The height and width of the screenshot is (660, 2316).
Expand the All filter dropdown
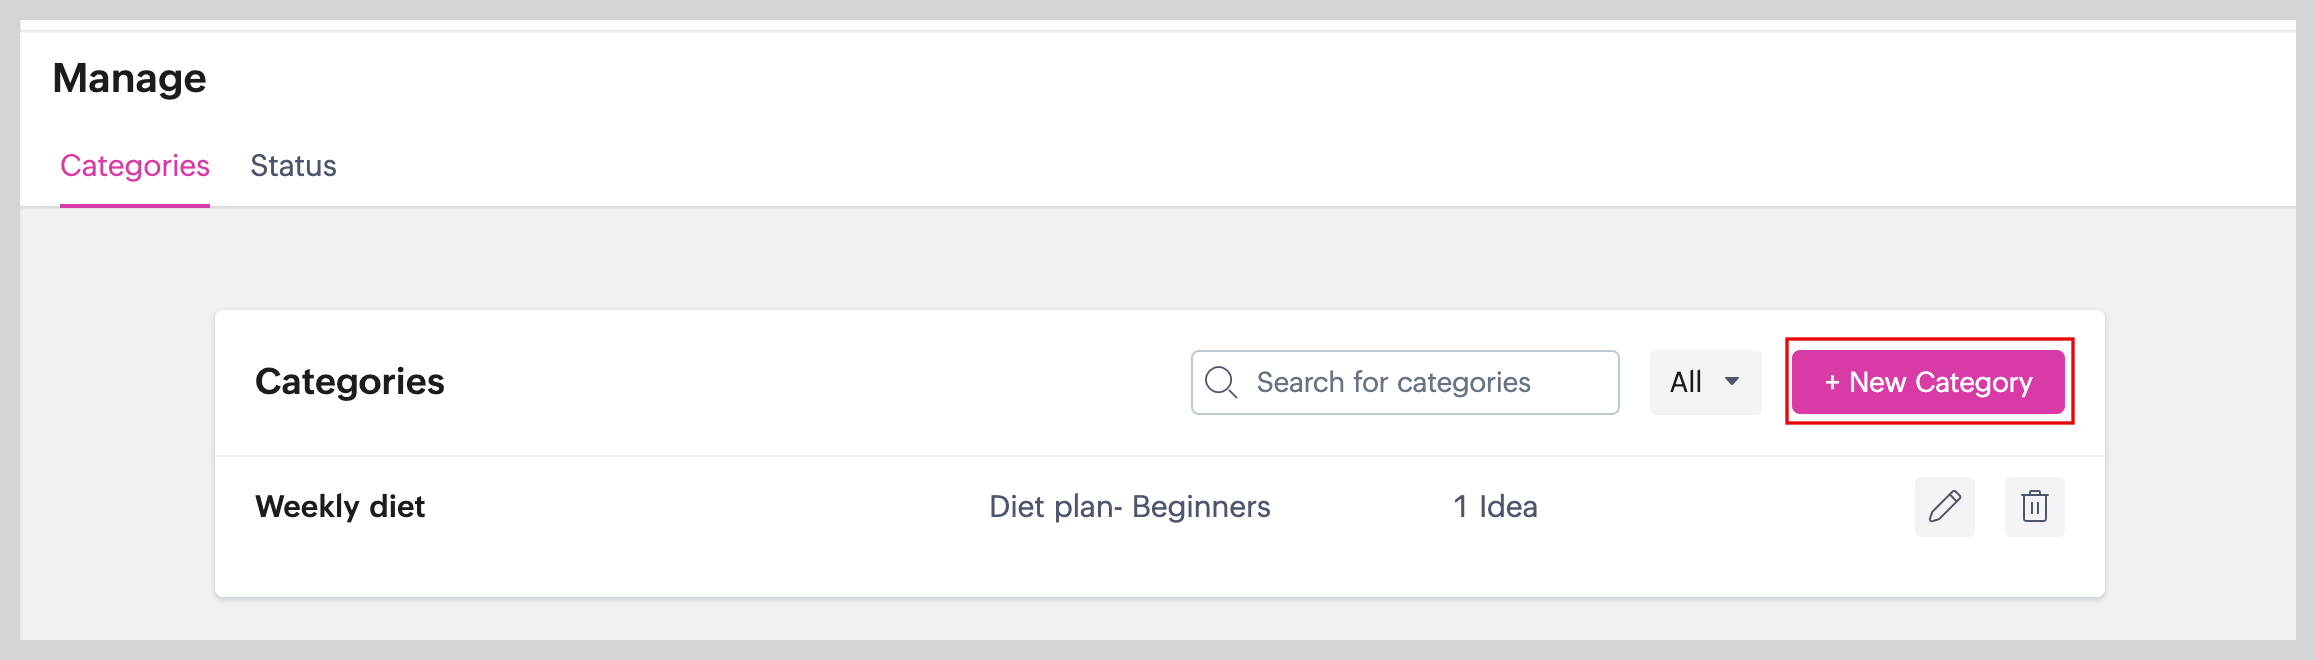click(x=1705, y=382)
